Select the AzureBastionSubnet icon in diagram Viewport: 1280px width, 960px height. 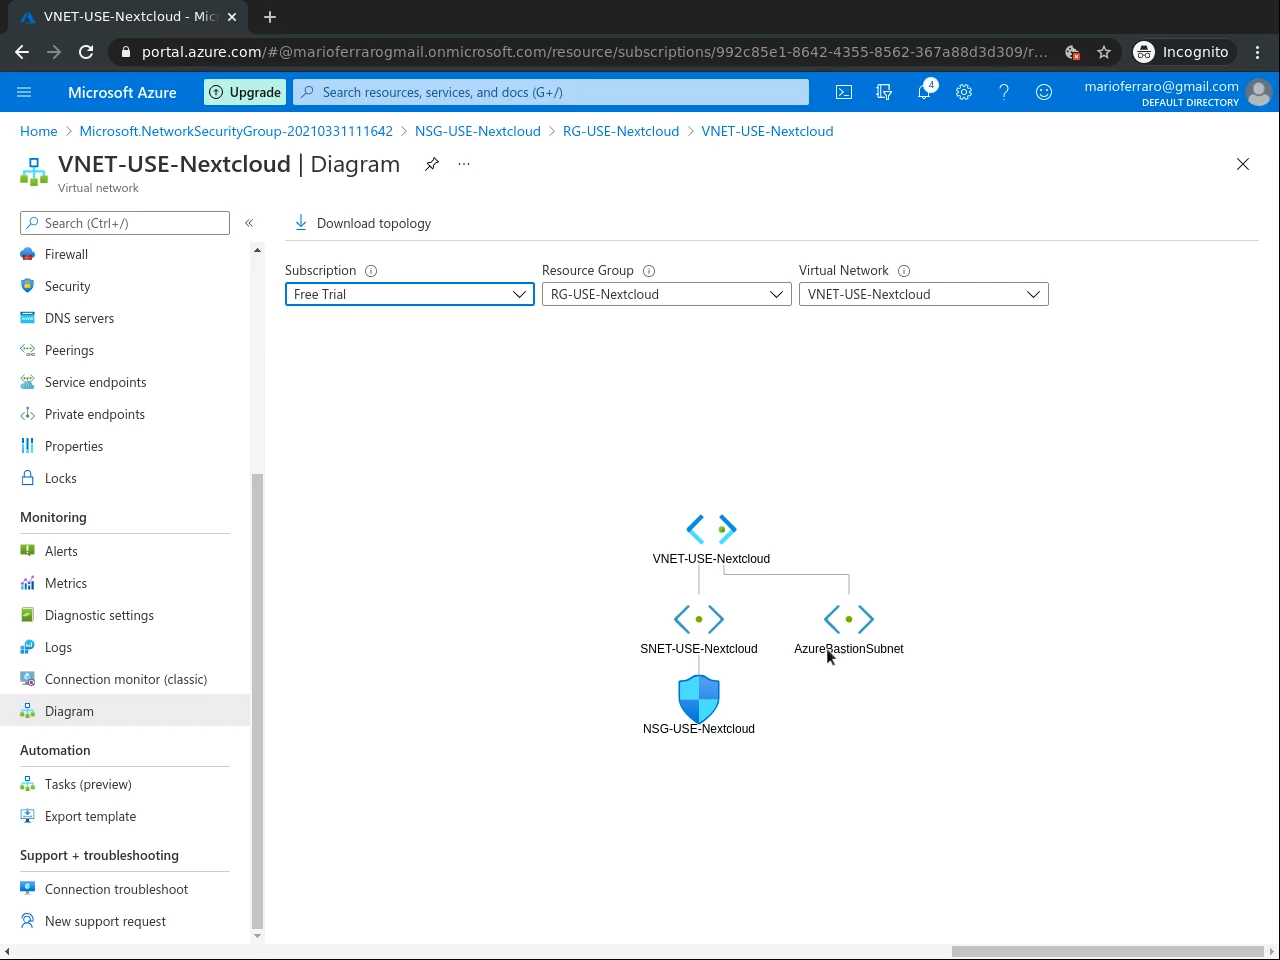tap(849, 619)
